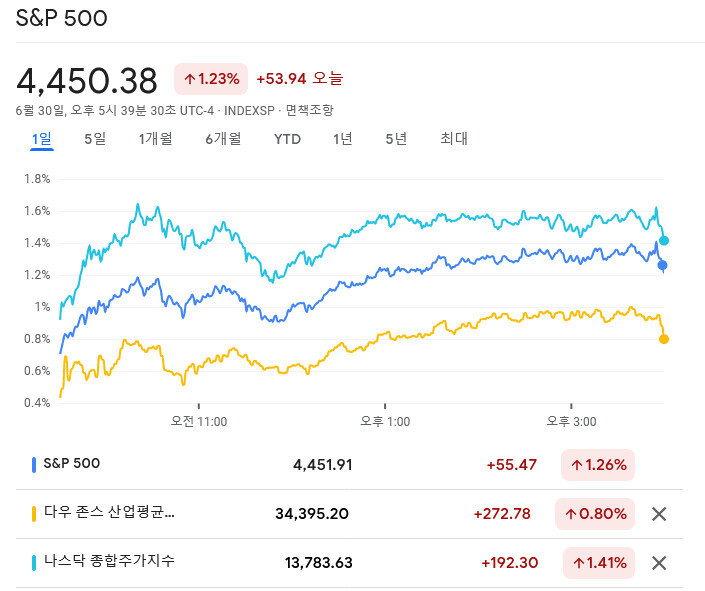This screenshot has height=591, width=705.
Task: Show the YTD chart range
Action: point(287,139)
